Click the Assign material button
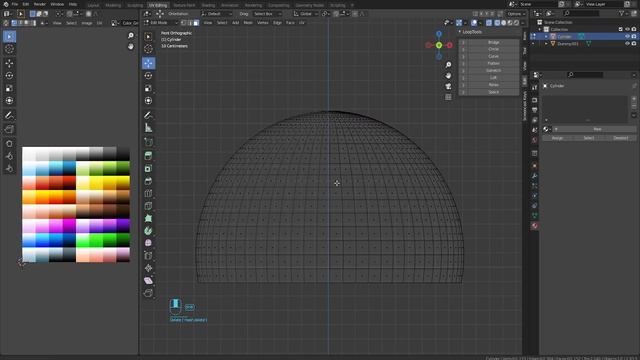 [x=558, y=138]
